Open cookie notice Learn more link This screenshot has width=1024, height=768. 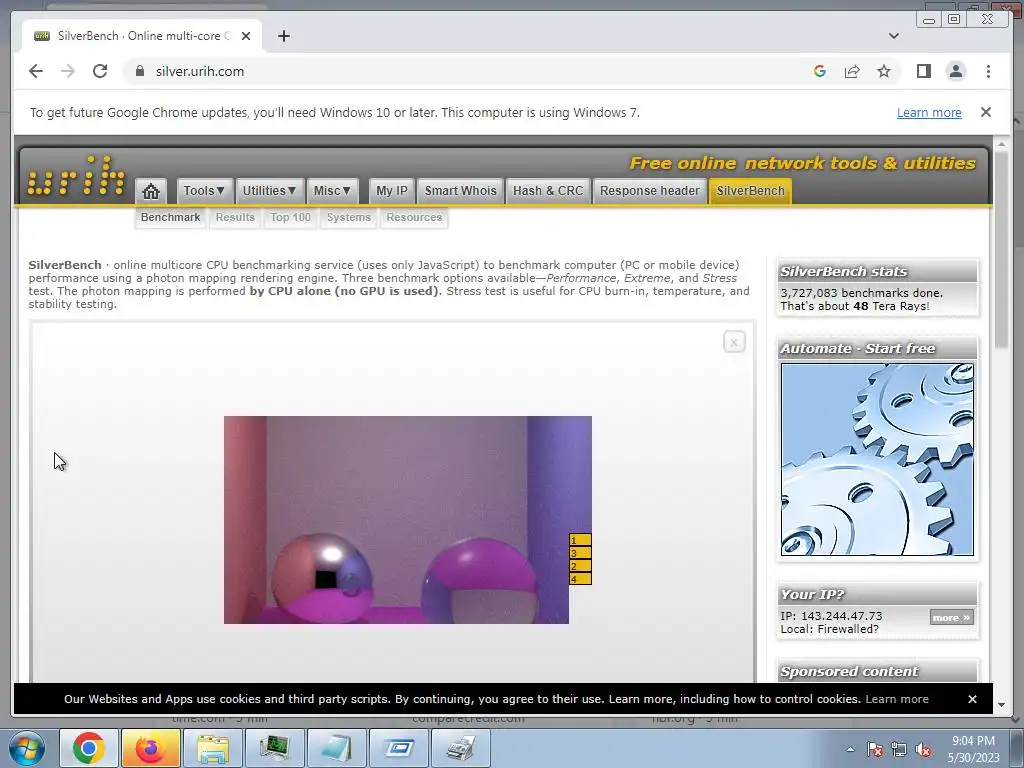point(897,699)
